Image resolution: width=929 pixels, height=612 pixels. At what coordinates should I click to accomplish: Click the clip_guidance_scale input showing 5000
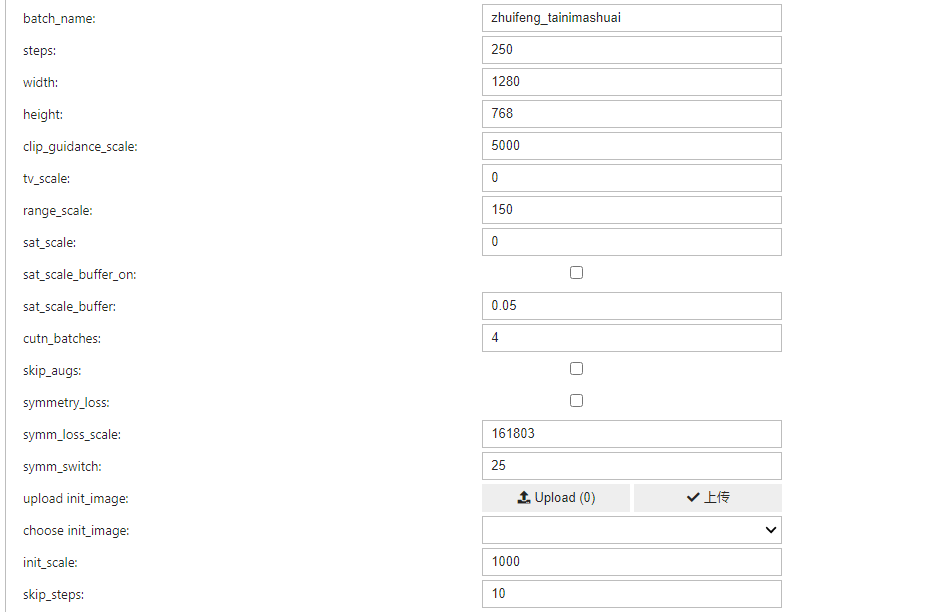(x=631, y=146)
